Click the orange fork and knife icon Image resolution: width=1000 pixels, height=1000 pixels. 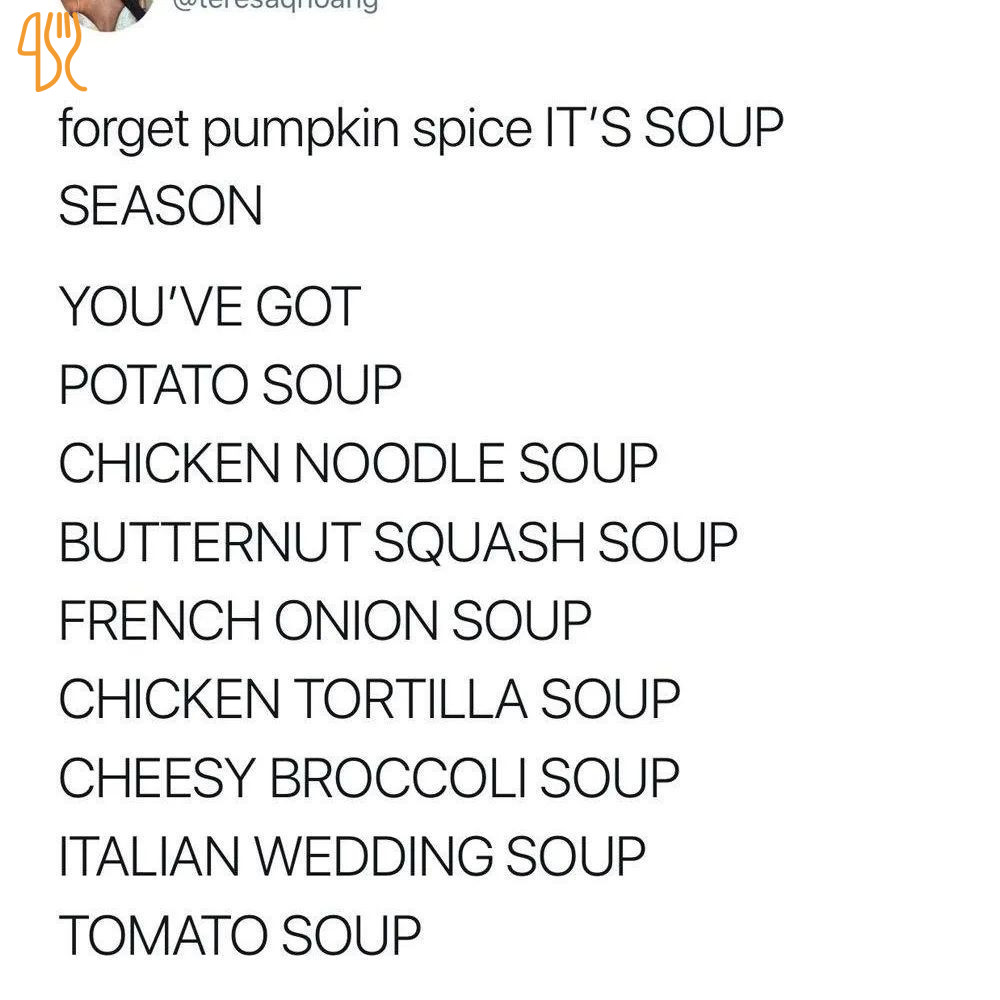point(52,52)
